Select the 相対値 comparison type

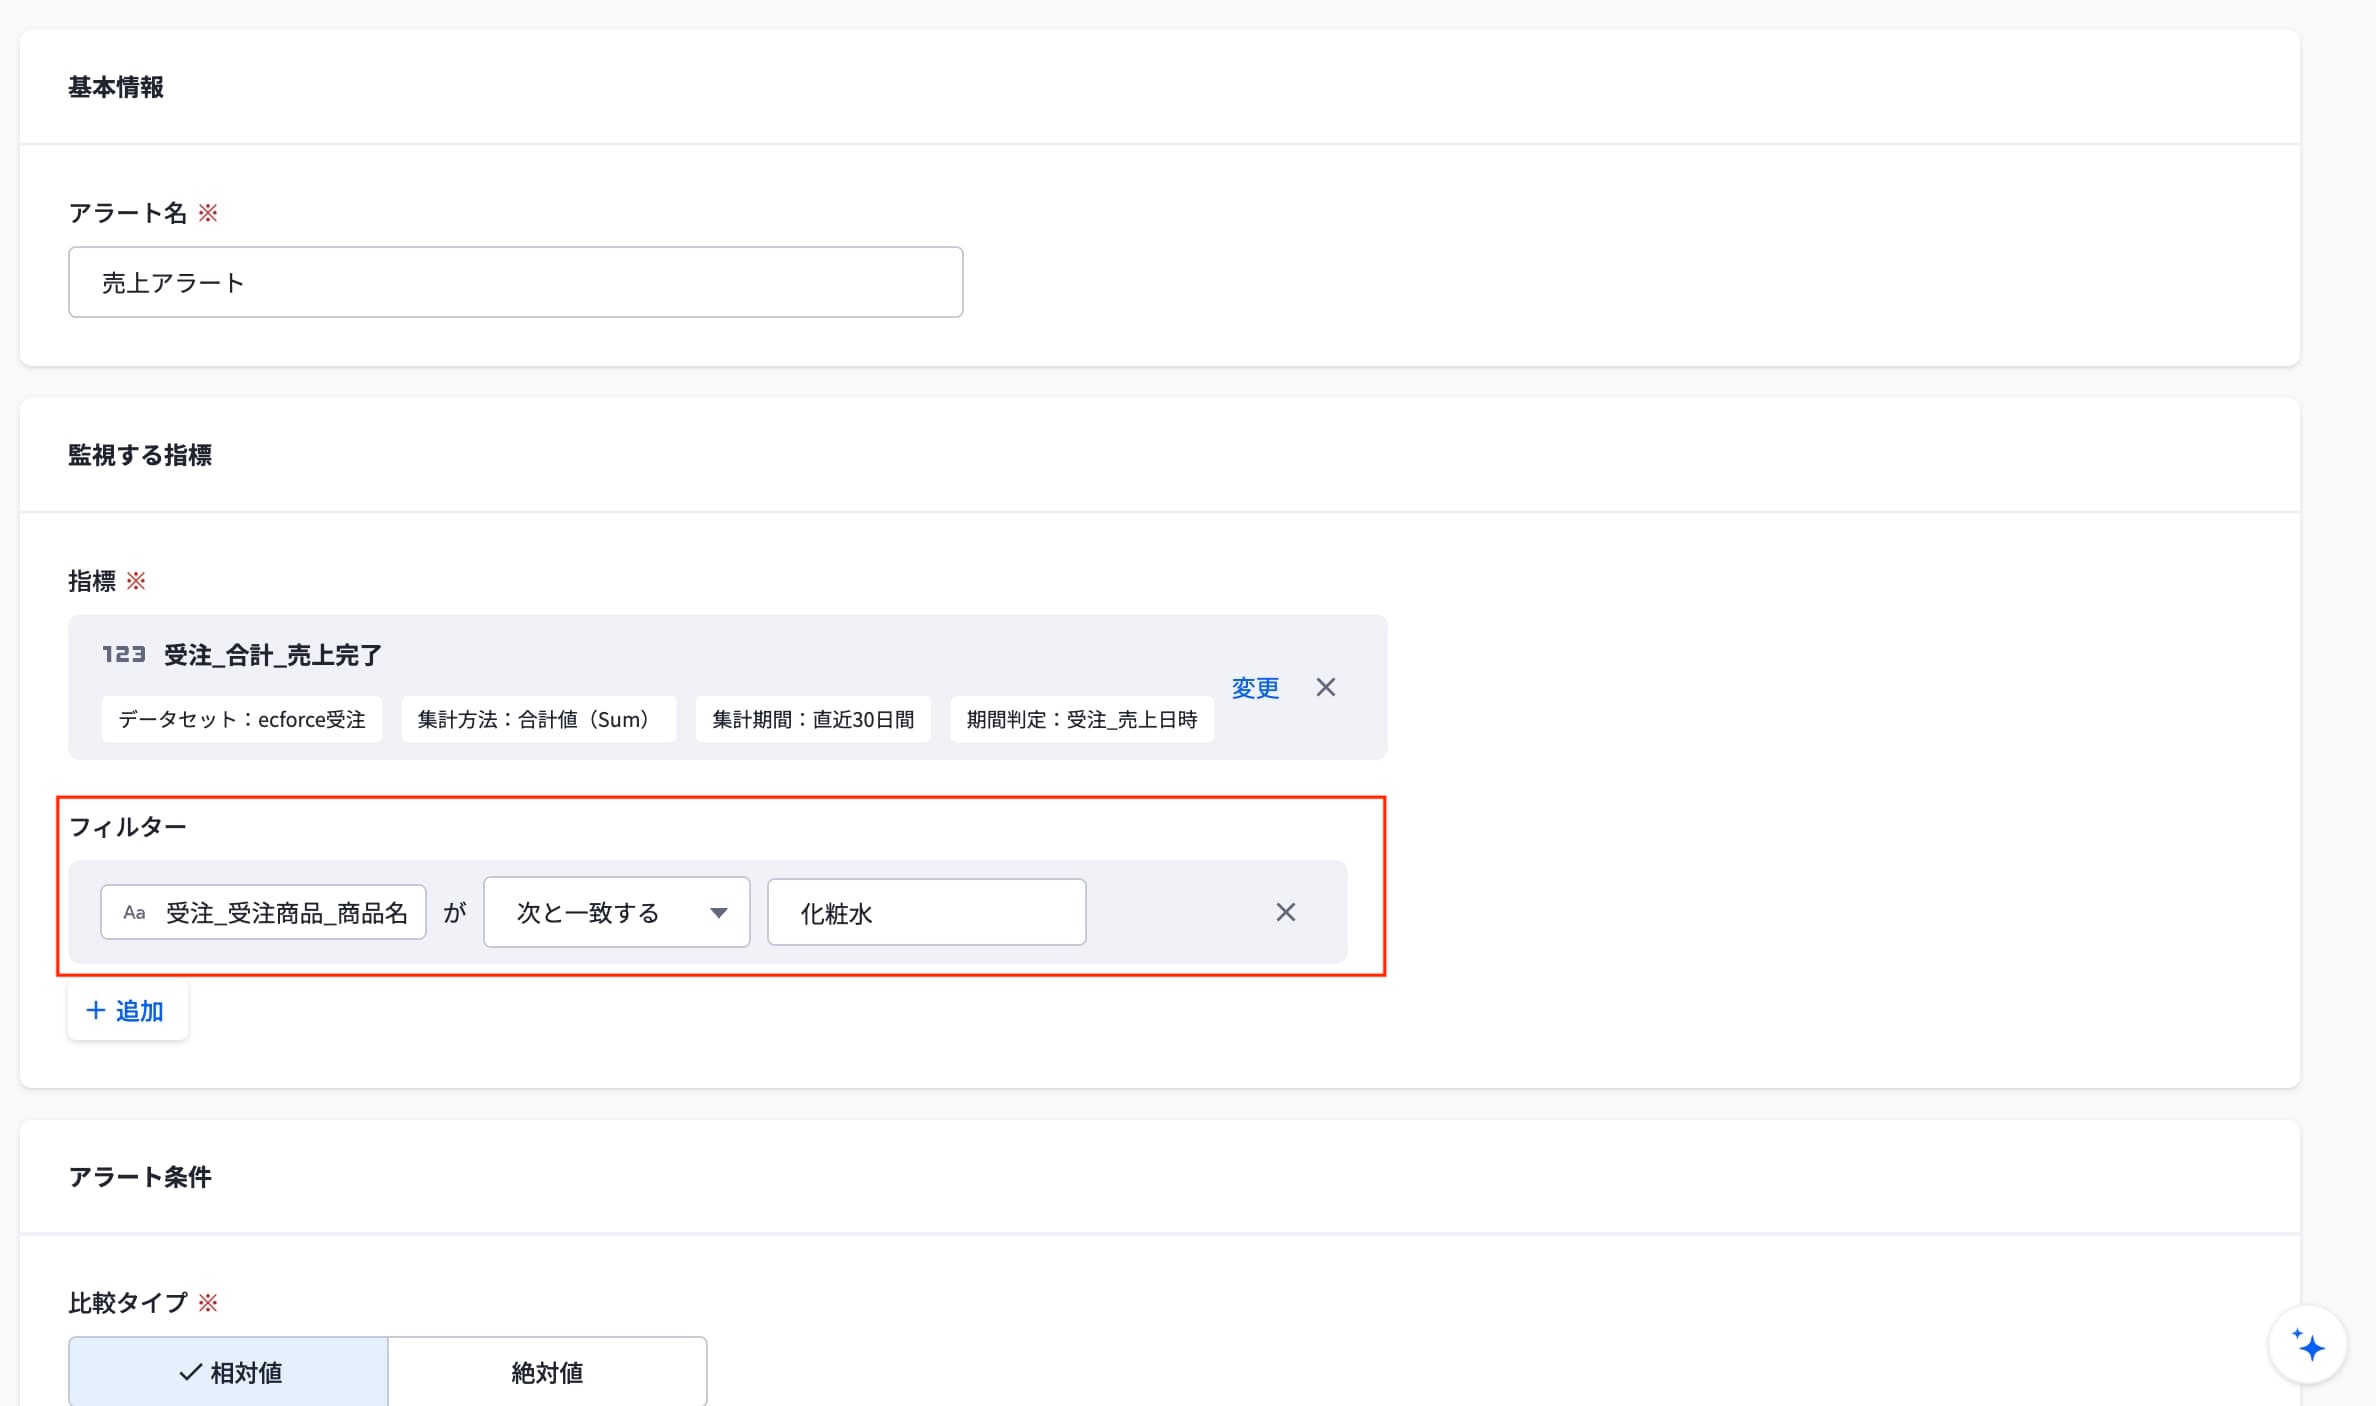click(228, 1372)
